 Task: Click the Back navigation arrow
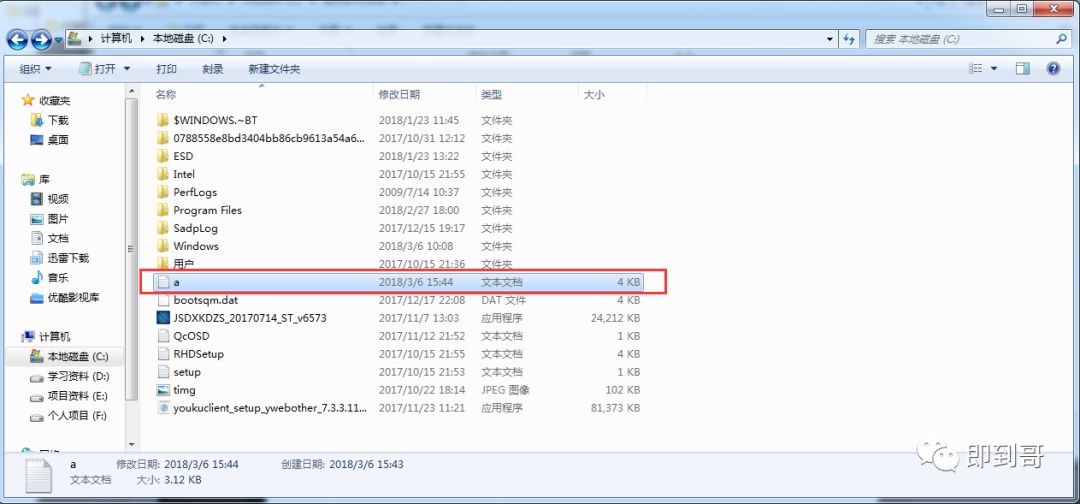17,39
